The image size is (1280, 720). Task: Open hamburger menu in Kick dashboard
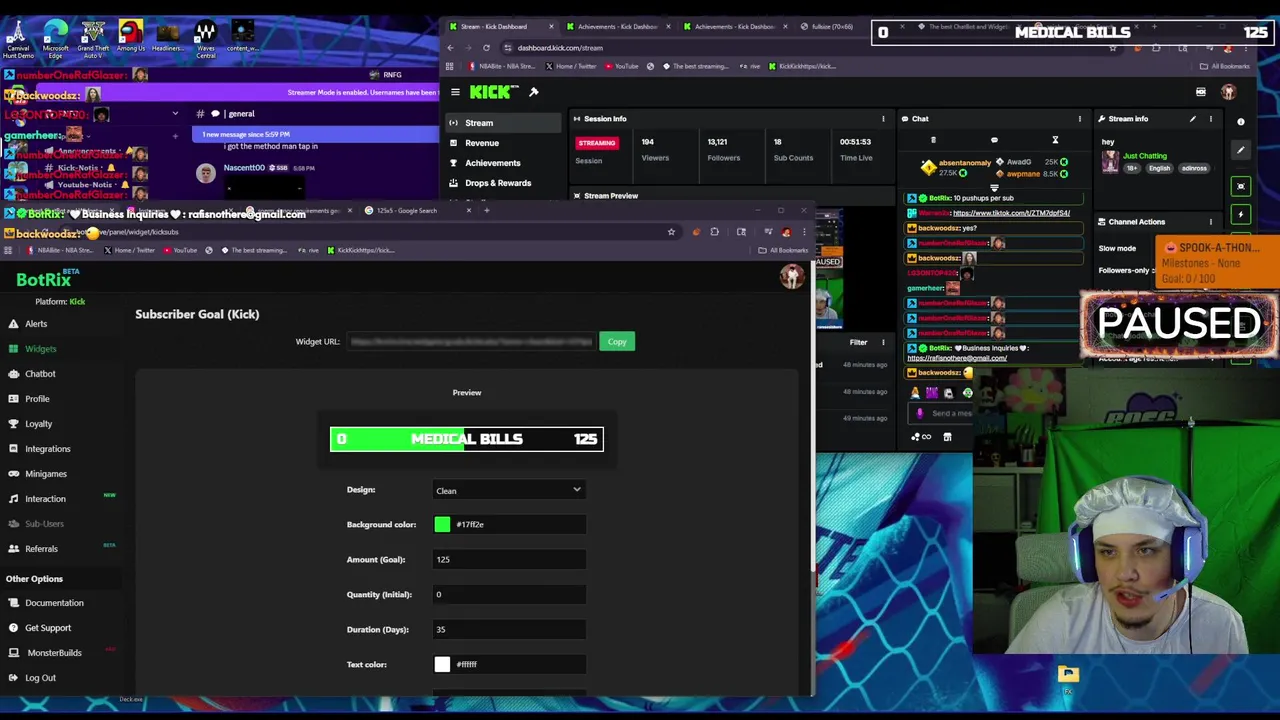[x=455, y=92]
